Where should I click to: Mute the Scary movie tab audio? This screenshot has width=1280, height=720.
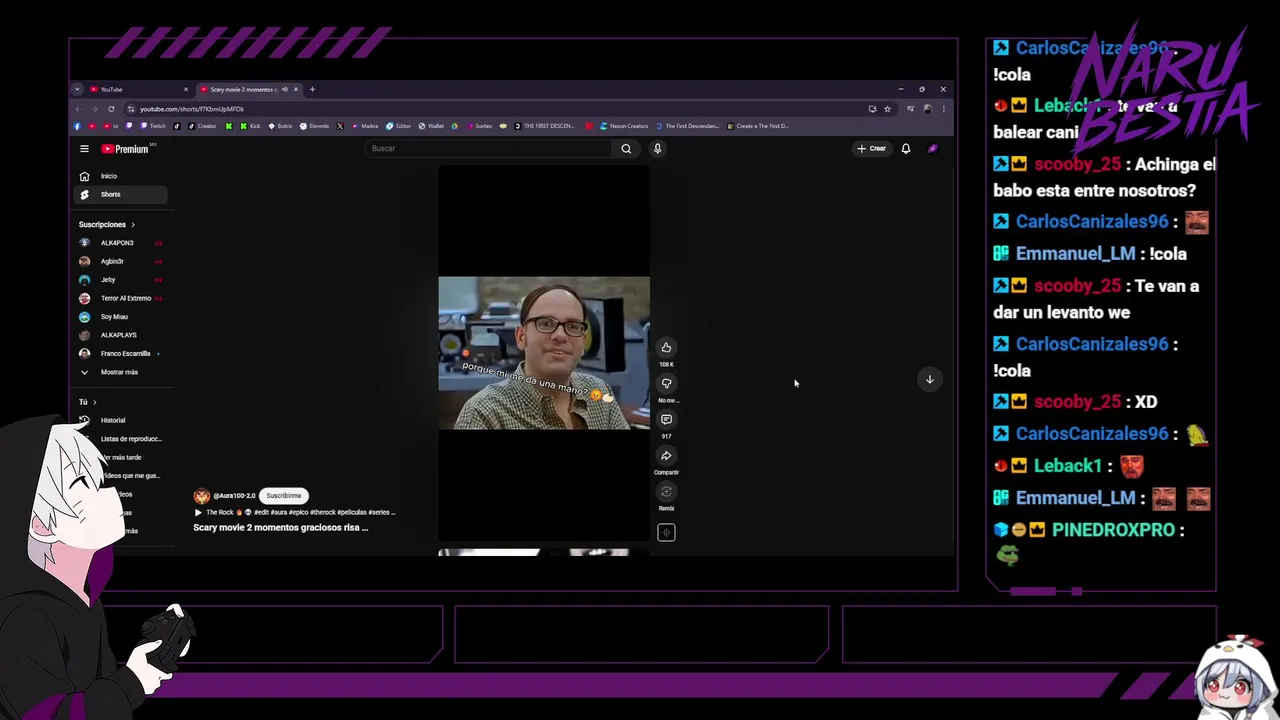(x=285, y=89)
